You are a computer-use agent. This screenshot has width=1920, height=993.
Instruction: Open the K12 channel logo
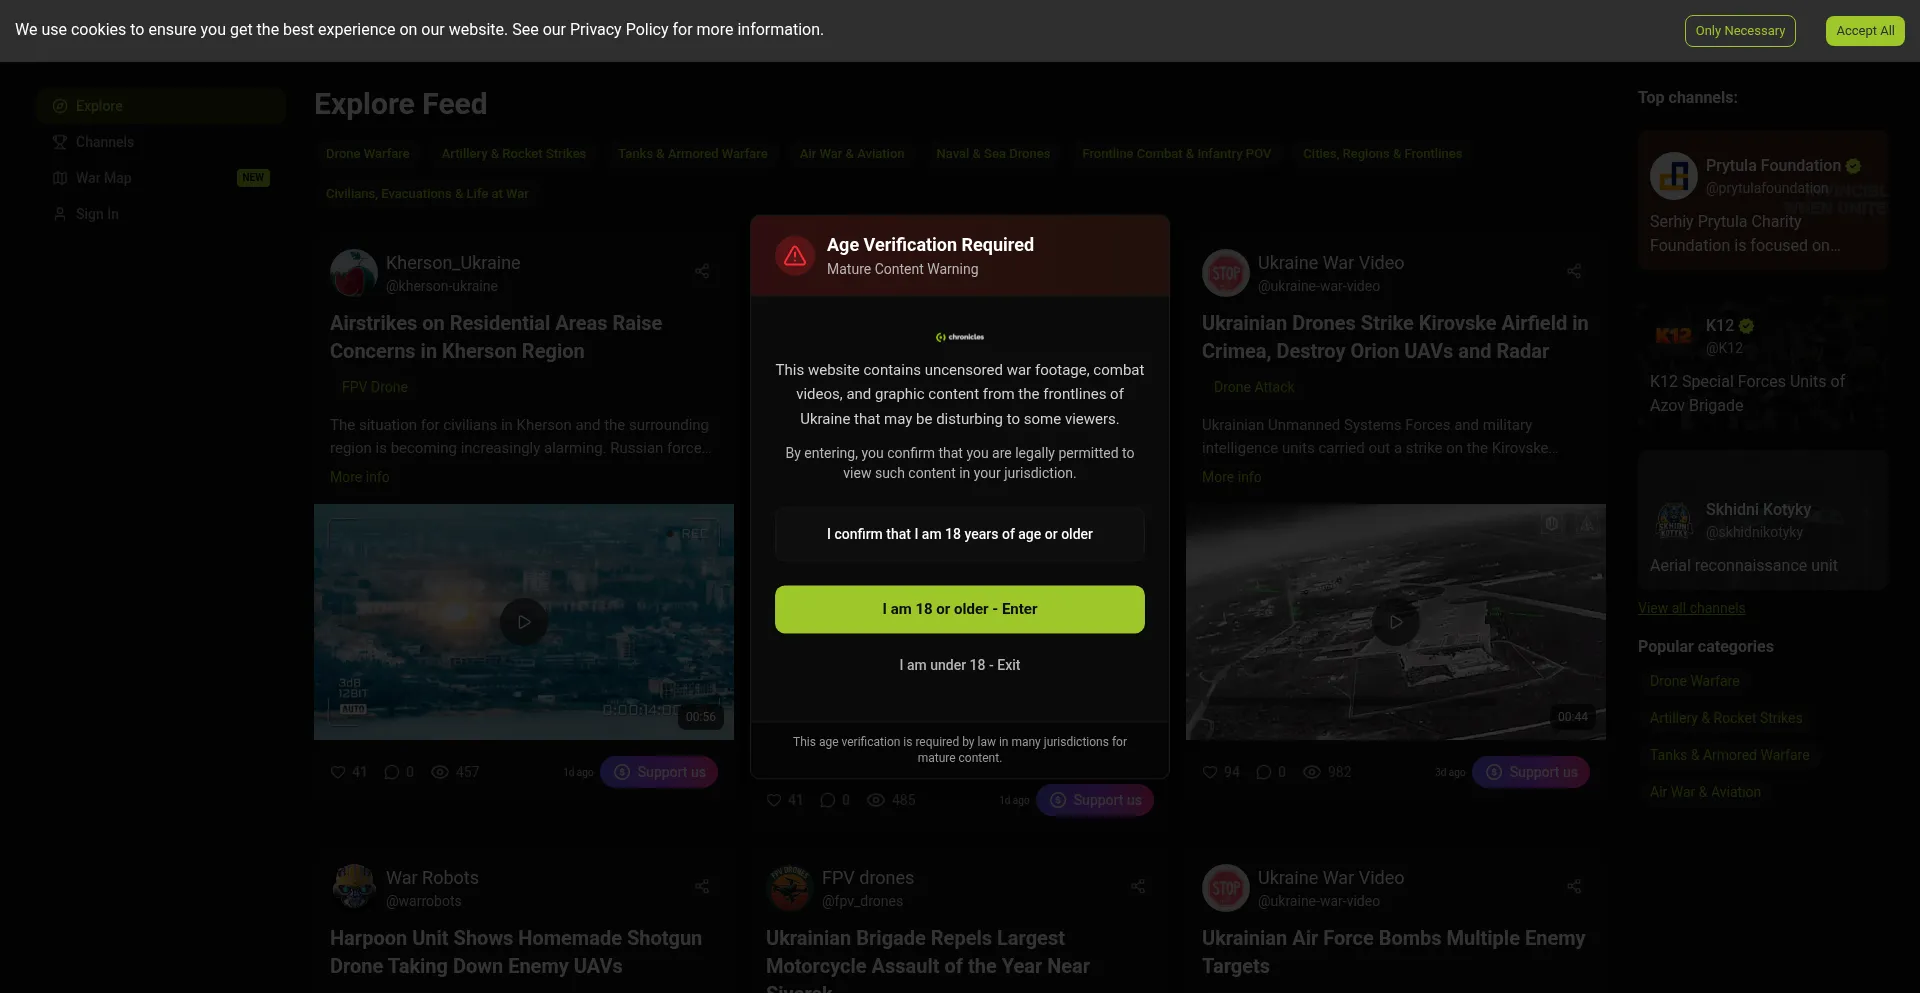(x=1674, y=336)
